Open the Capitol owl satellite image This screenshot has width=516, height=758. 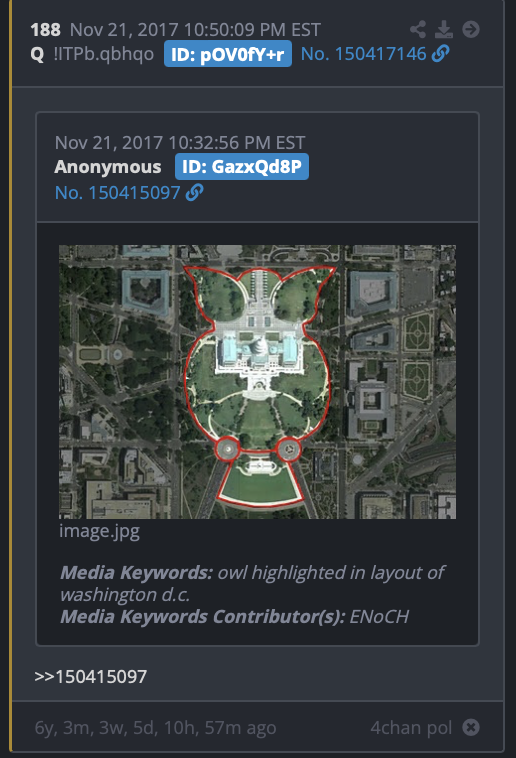257,382
